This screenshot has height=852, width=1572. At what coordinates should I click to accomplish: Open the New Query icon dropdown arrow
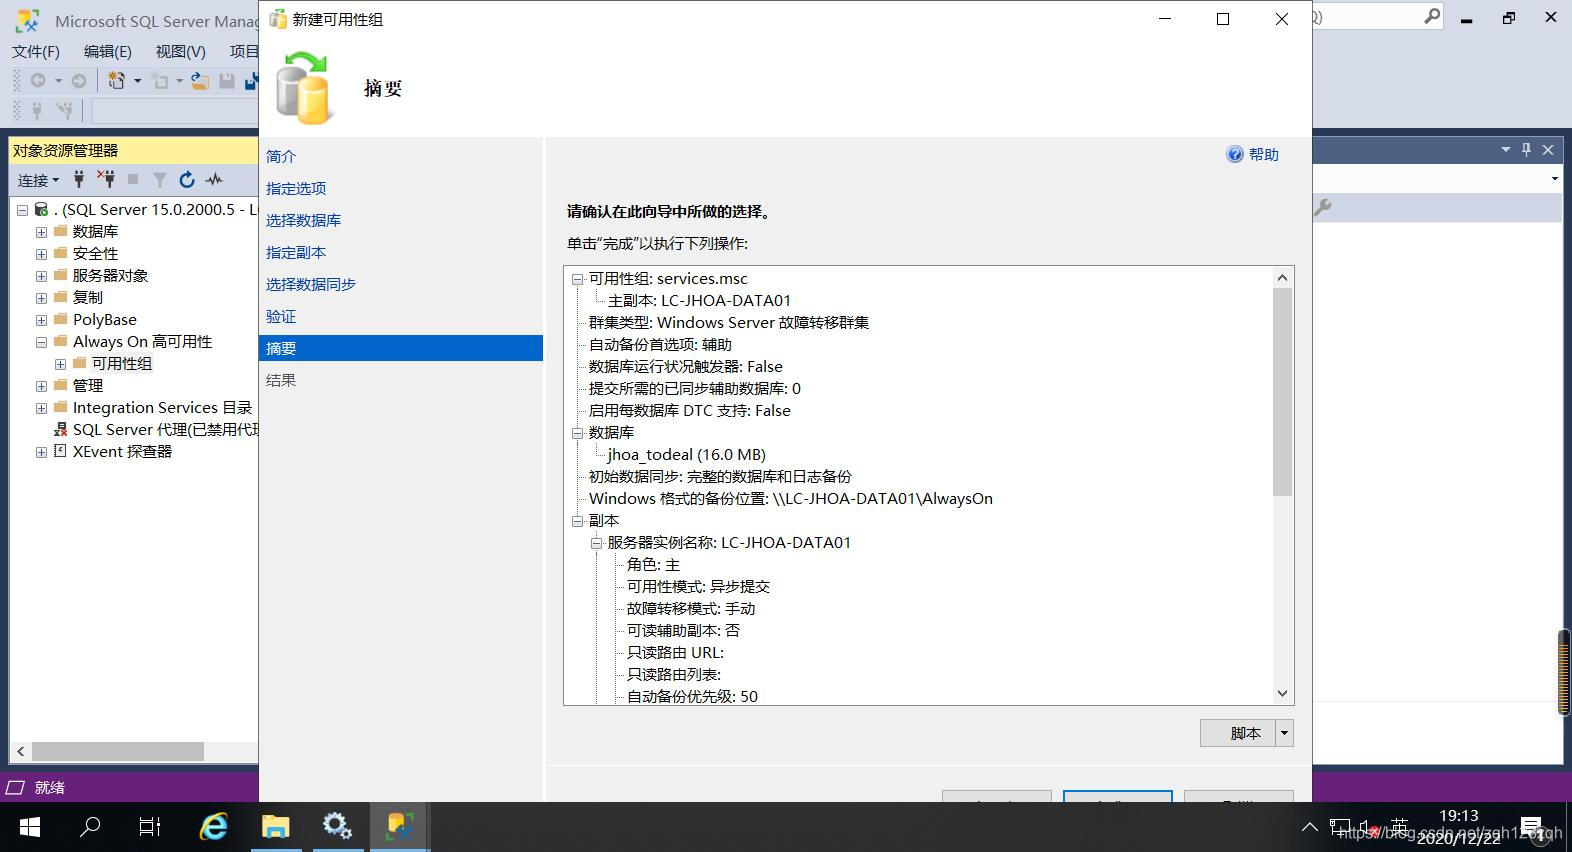pos(137,81)
